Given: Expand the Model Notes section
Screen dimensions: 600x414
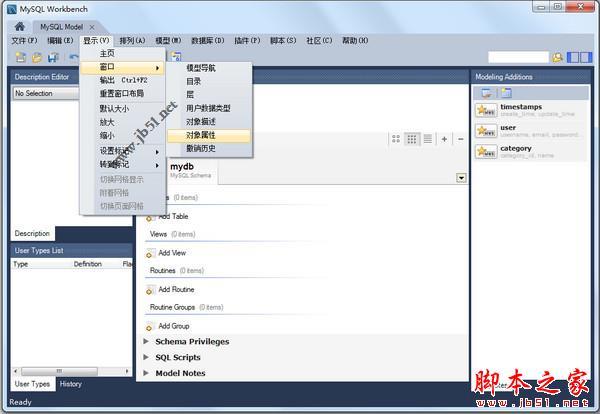Looking at the screenshot, I should pos(146,373).
